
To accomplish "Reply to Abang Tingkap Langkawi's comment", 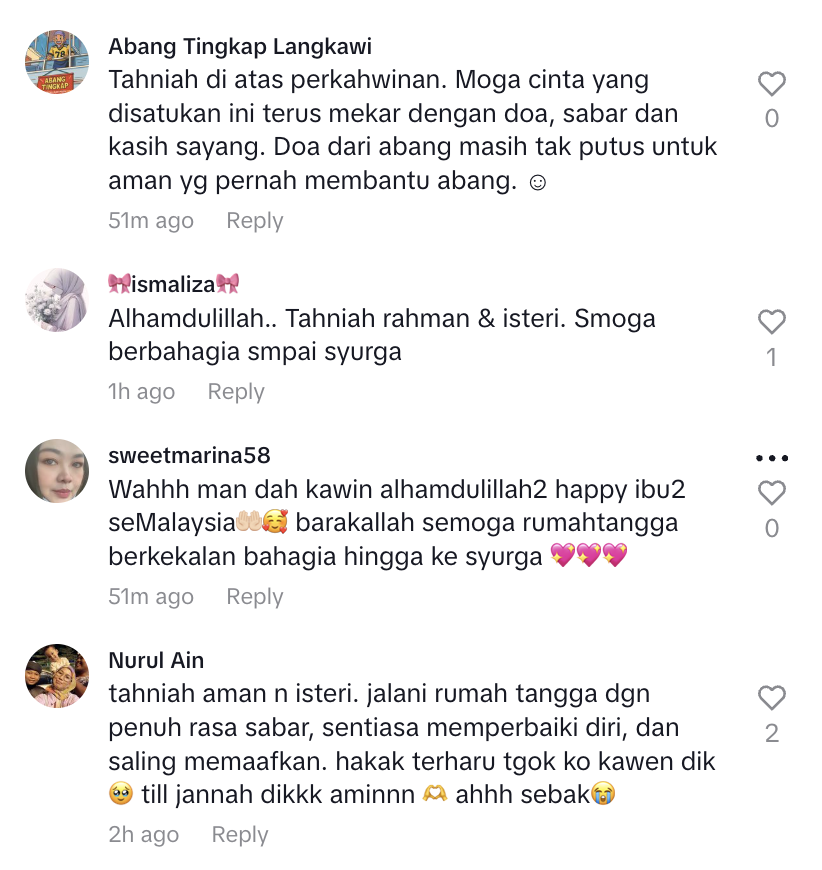I will (x=255, y=221).
